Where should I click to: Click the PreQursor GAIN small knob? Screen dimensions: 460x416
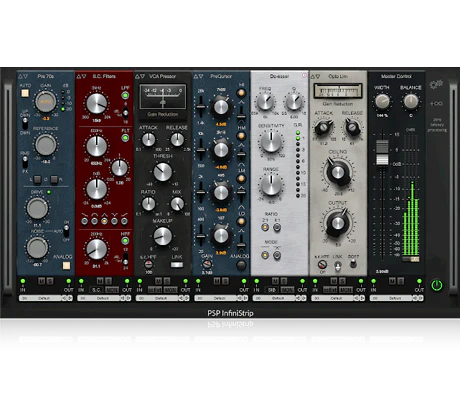pyautogui.click(x=207, y=265)
